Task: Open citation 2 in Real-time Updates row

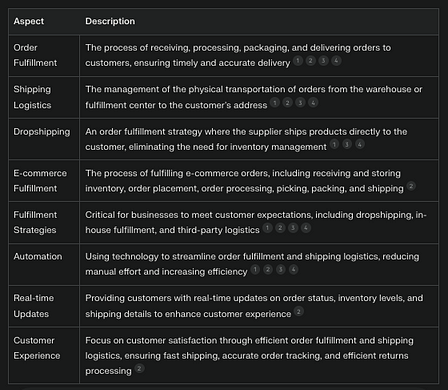Action: (299, 312)
